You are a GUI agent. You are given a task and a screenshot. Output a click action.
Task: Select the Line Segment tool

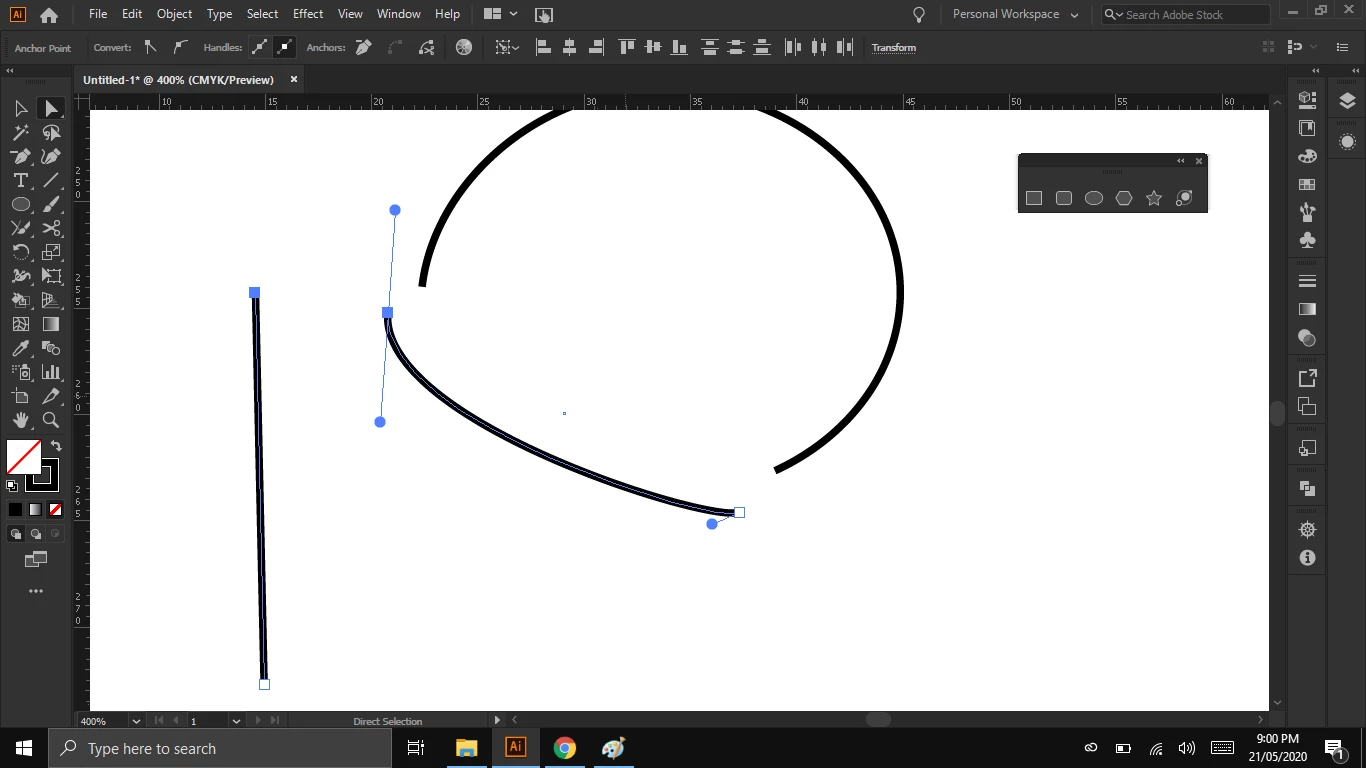tap(51, 180)
